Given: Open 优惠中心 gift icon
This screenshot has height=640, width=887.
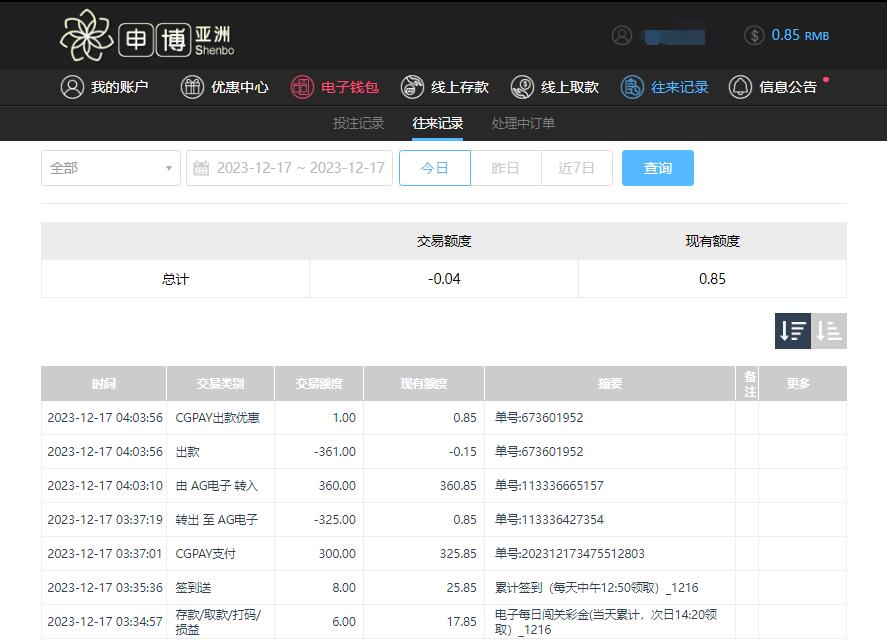Looking at the screenshot, I should coord(192,87).
